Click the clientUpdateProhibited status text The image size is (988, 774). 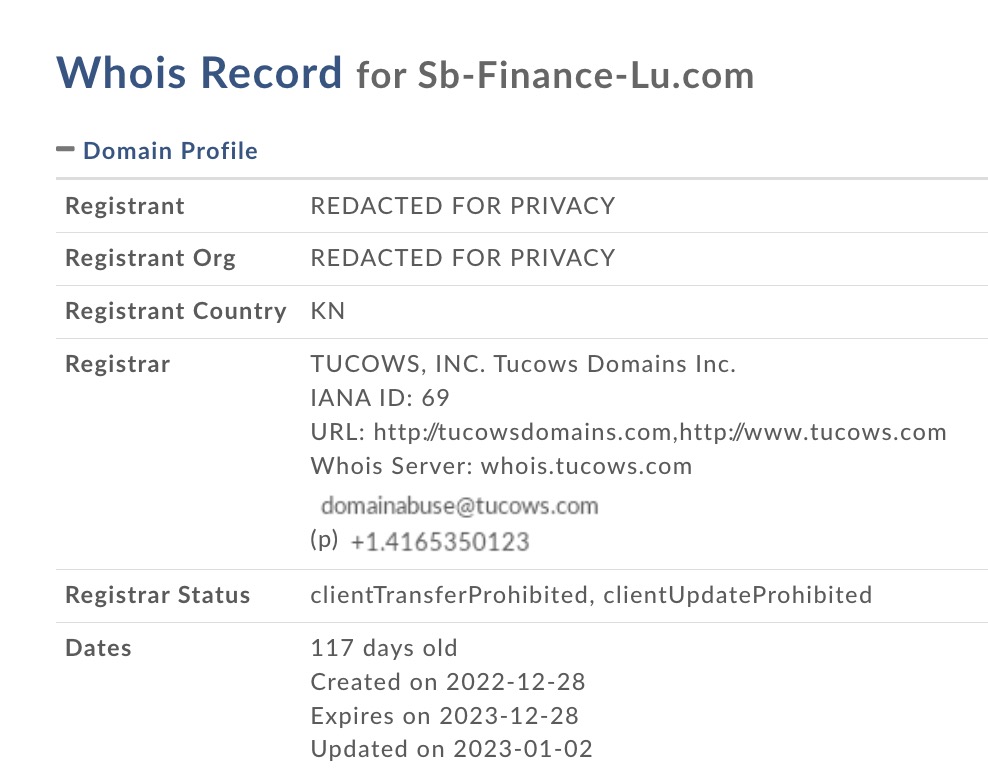coord(738,595)
